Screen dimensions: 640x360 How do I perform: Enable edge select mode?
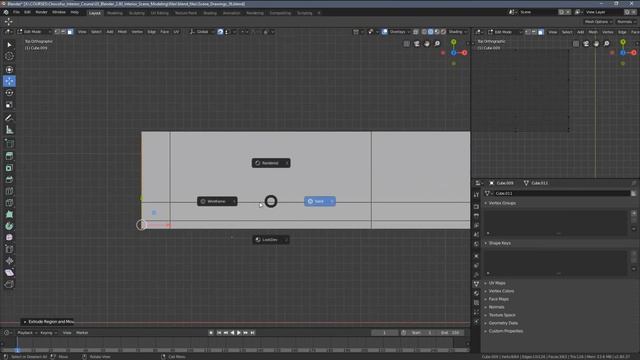click(x=63, y=32)
